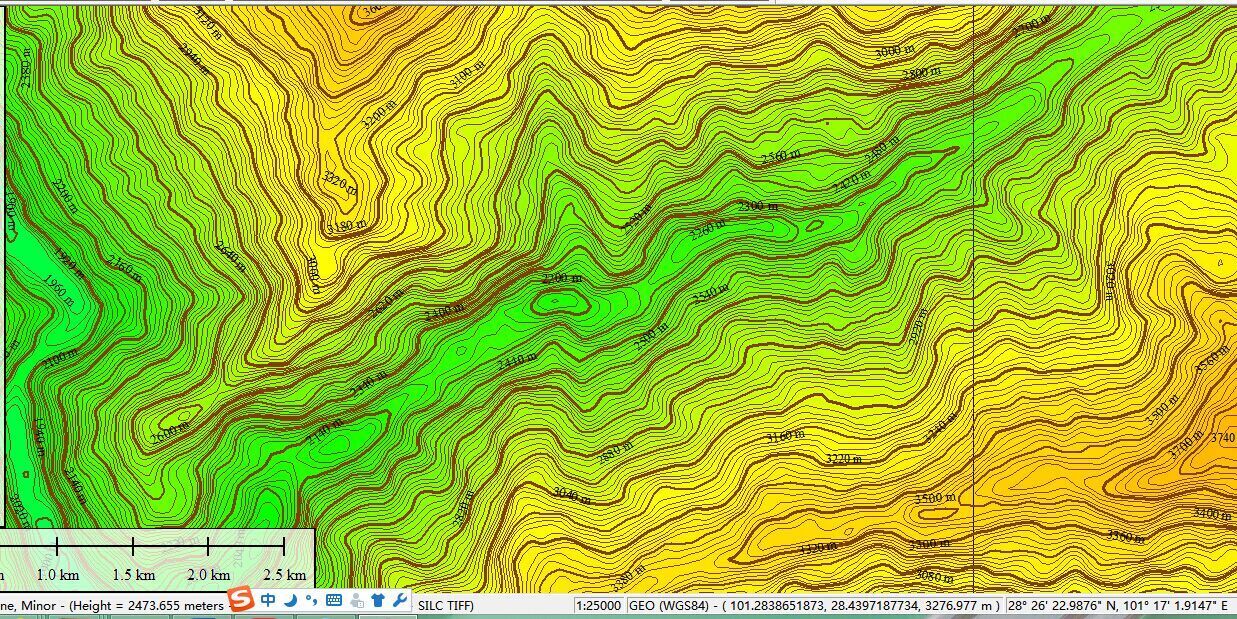Click the 2300 m contour label

tap(758, 206)
